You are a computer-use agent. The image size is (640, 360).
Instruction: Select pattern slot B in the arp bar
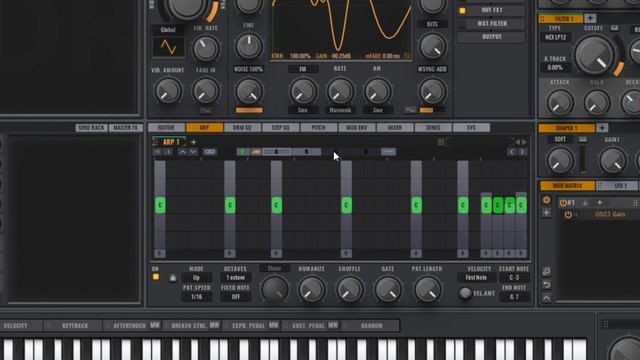(x=307, y=152)
